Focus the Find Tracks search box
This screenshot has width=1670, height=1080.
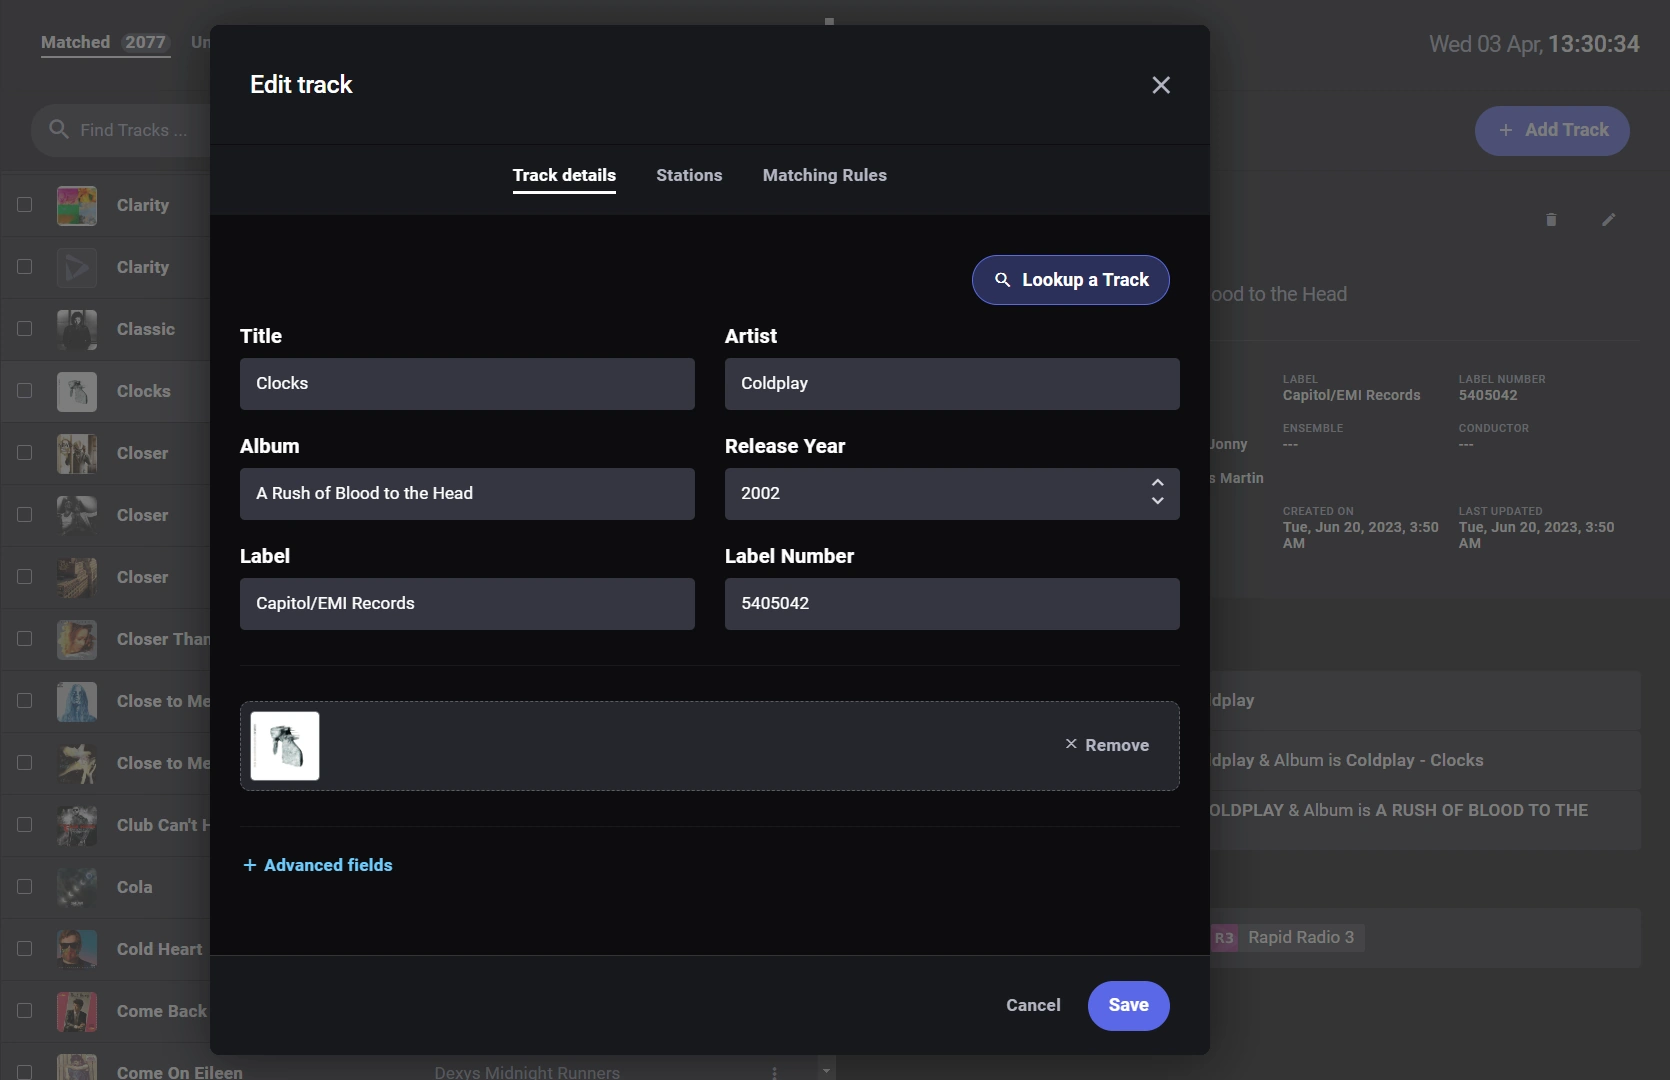click(x=121, y=130)
